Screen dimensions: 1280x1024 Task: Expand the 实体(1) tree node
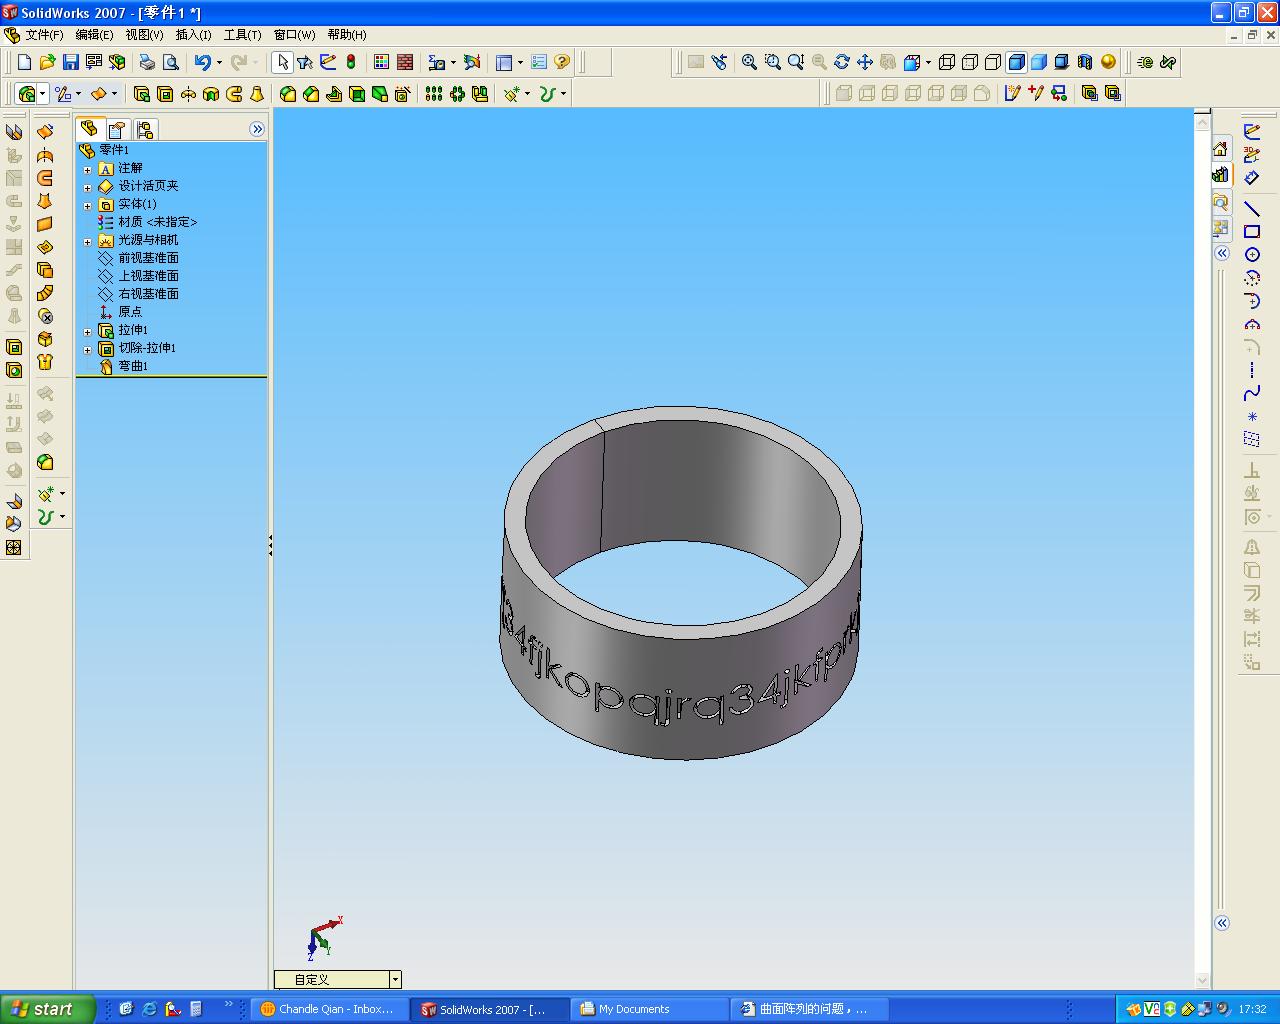pos(87,206)
